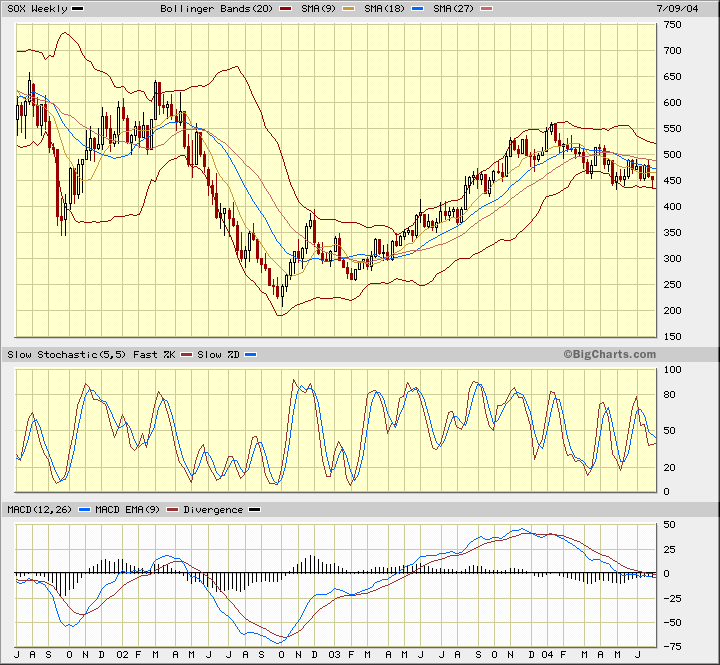
Task: Click the black Divergence legend swatch
Action: click(x=254, y=510)
